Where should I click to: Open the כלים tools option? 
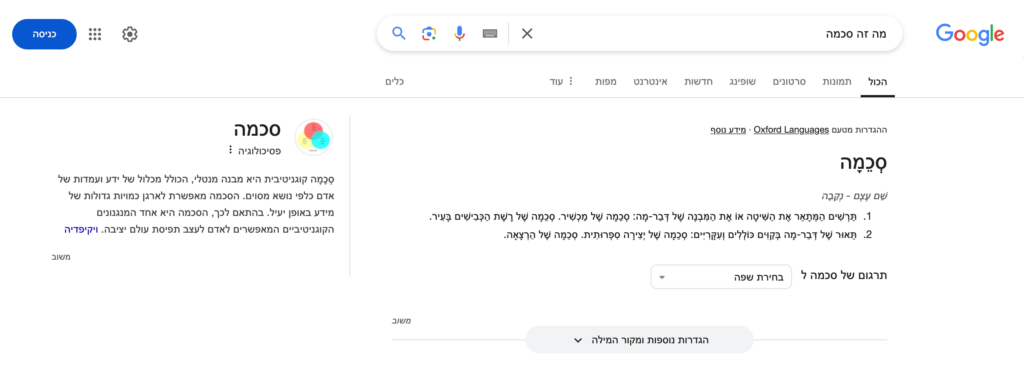tap(394, 82)
